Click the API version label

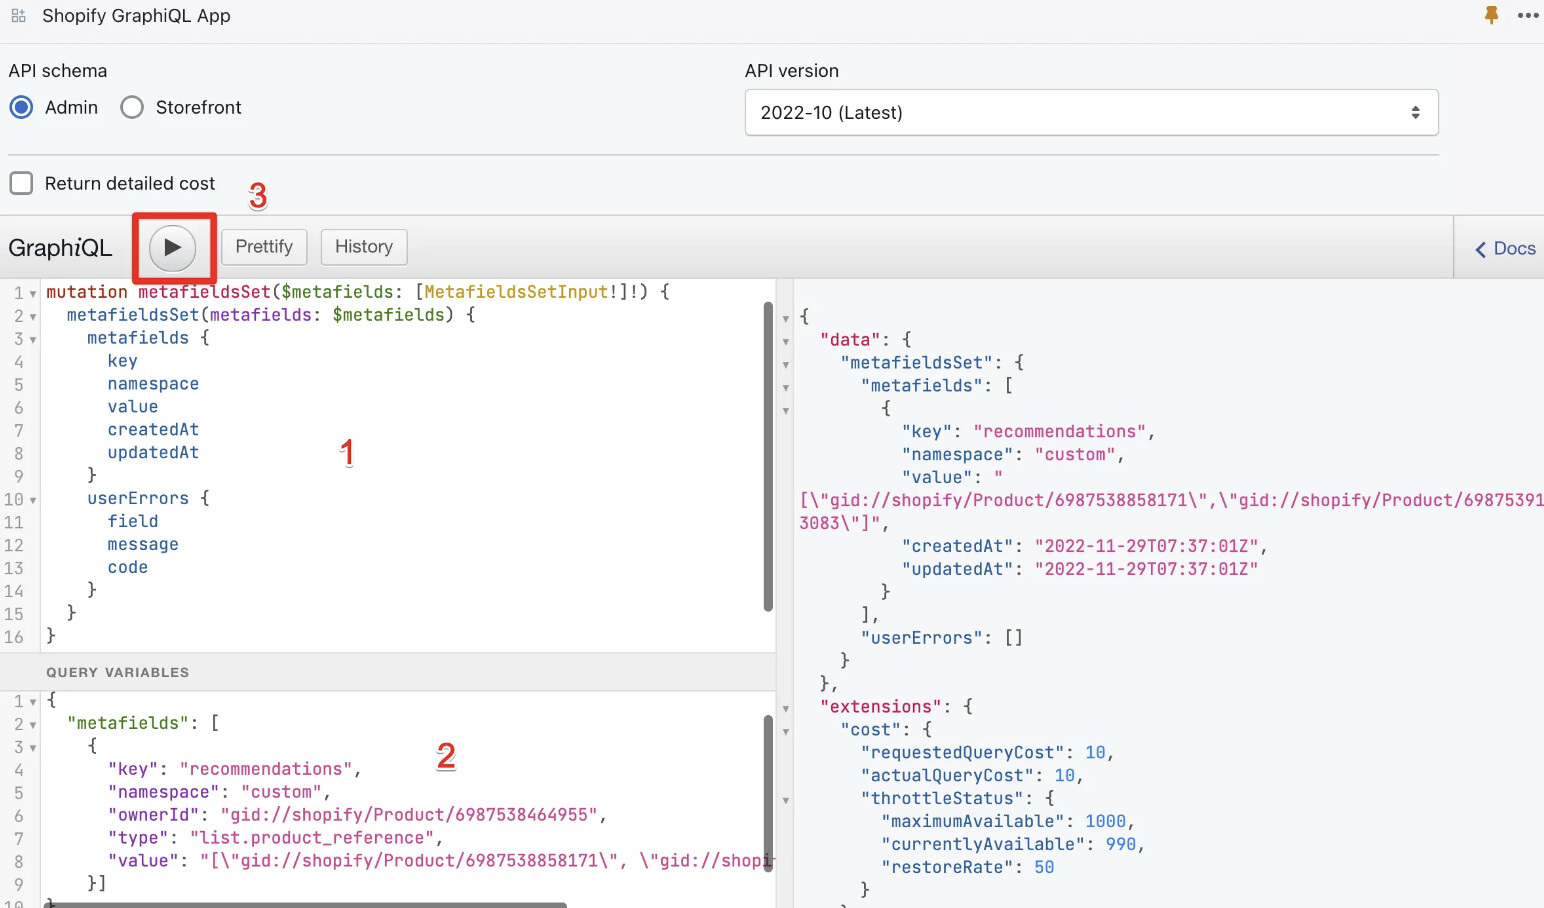pyautogui.click(x=792, y=71)
